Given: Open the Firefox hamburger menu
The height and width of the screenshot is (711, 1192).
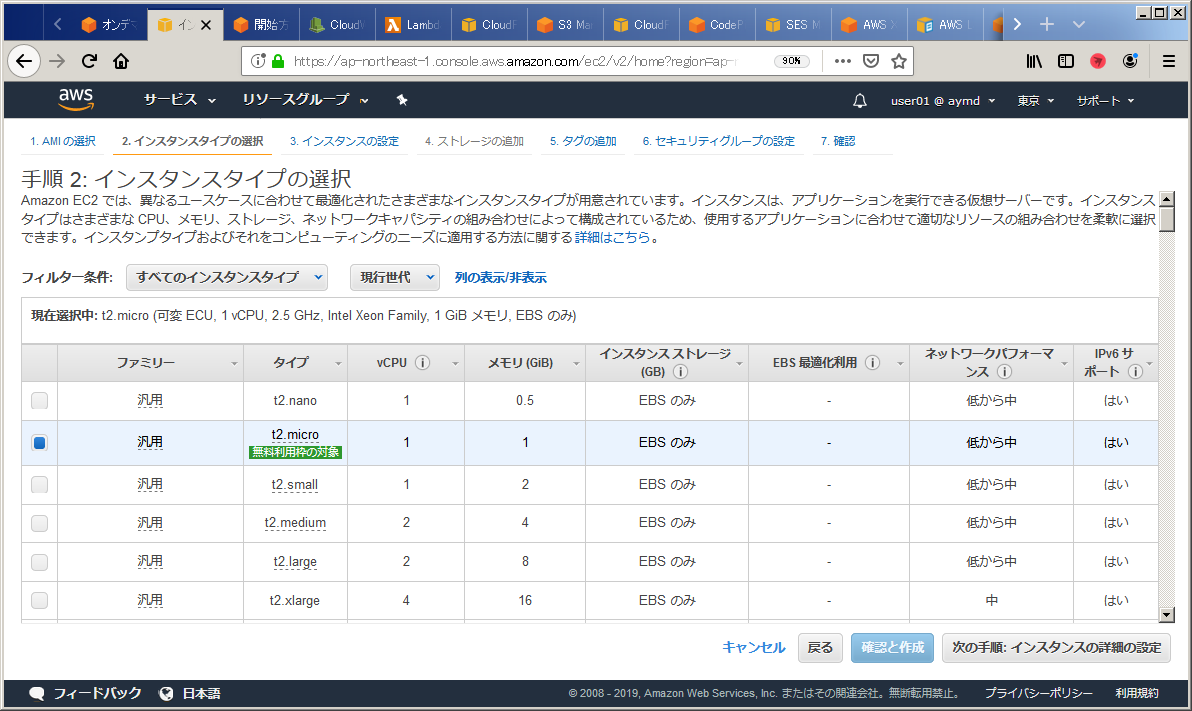Looking at the screenshot, I should coord(1168,61).
